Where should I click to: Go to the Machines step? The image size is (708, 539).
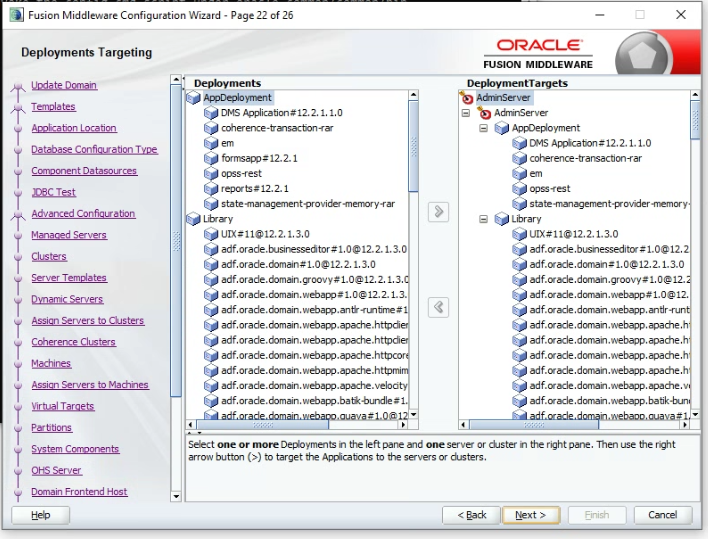click(51, 363)
